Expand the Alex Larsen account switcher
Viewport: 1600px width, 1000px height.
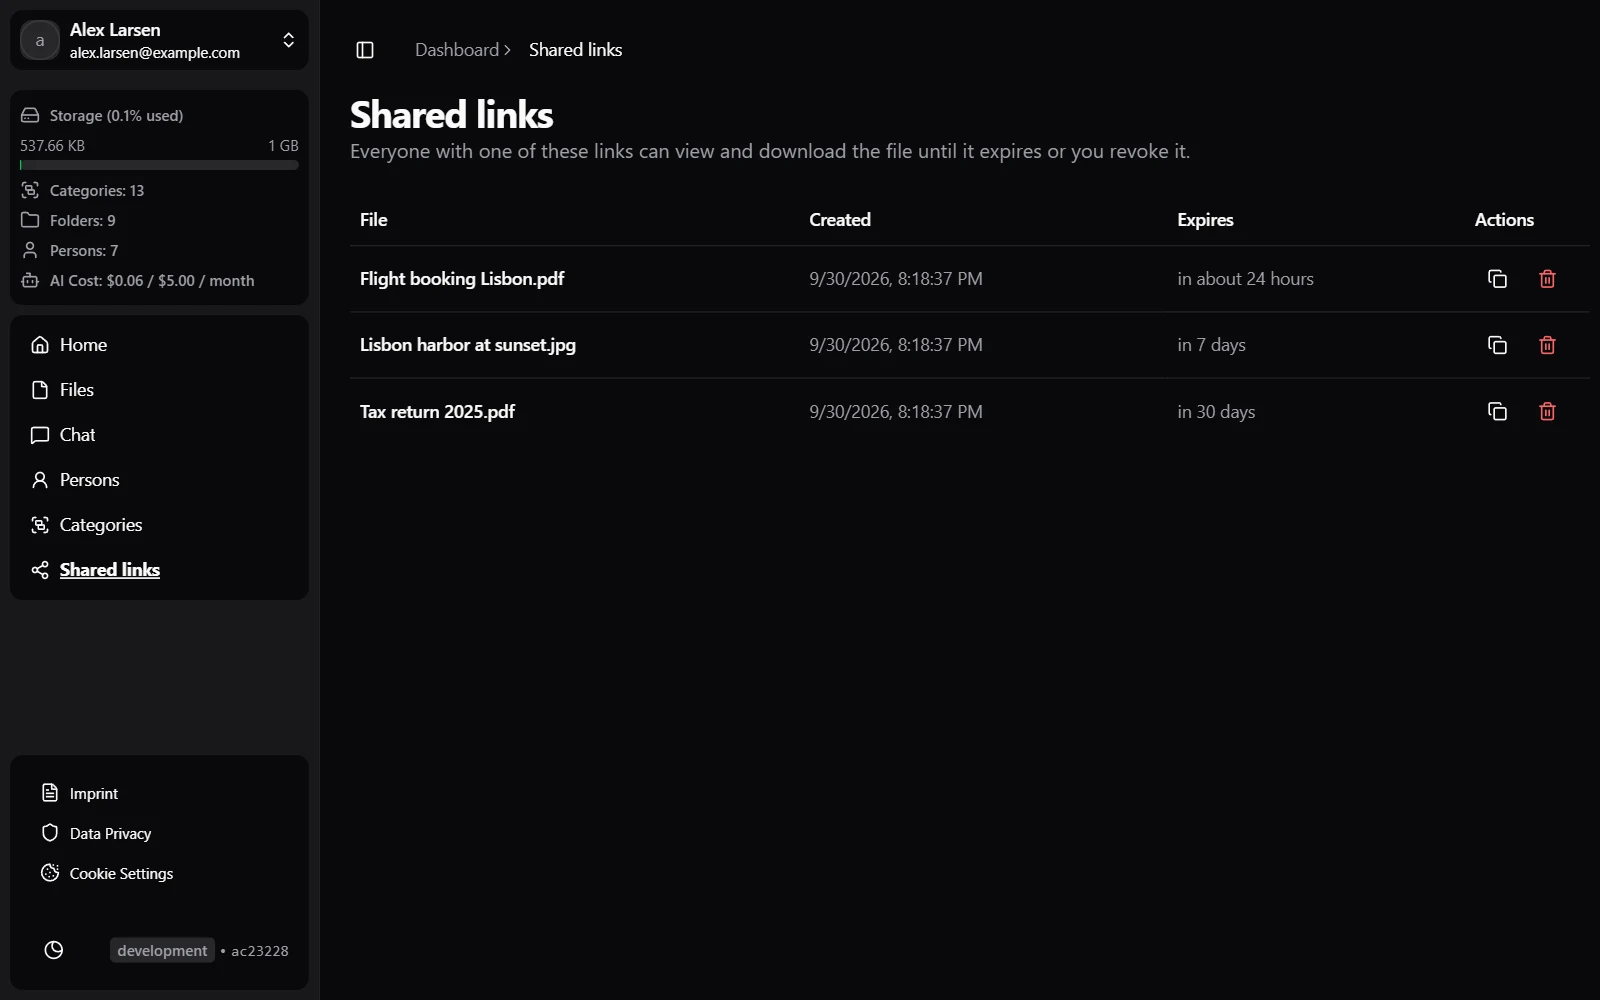point(288,40)
